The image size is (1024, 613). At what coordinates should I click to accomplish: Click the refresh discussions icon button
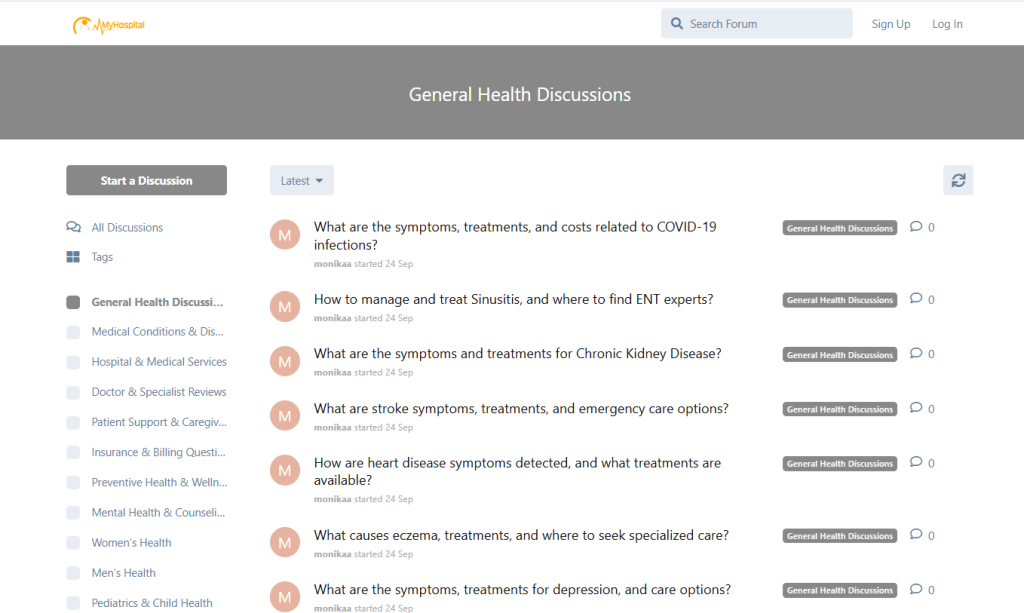pyautogui.click(x=958, y=180)
